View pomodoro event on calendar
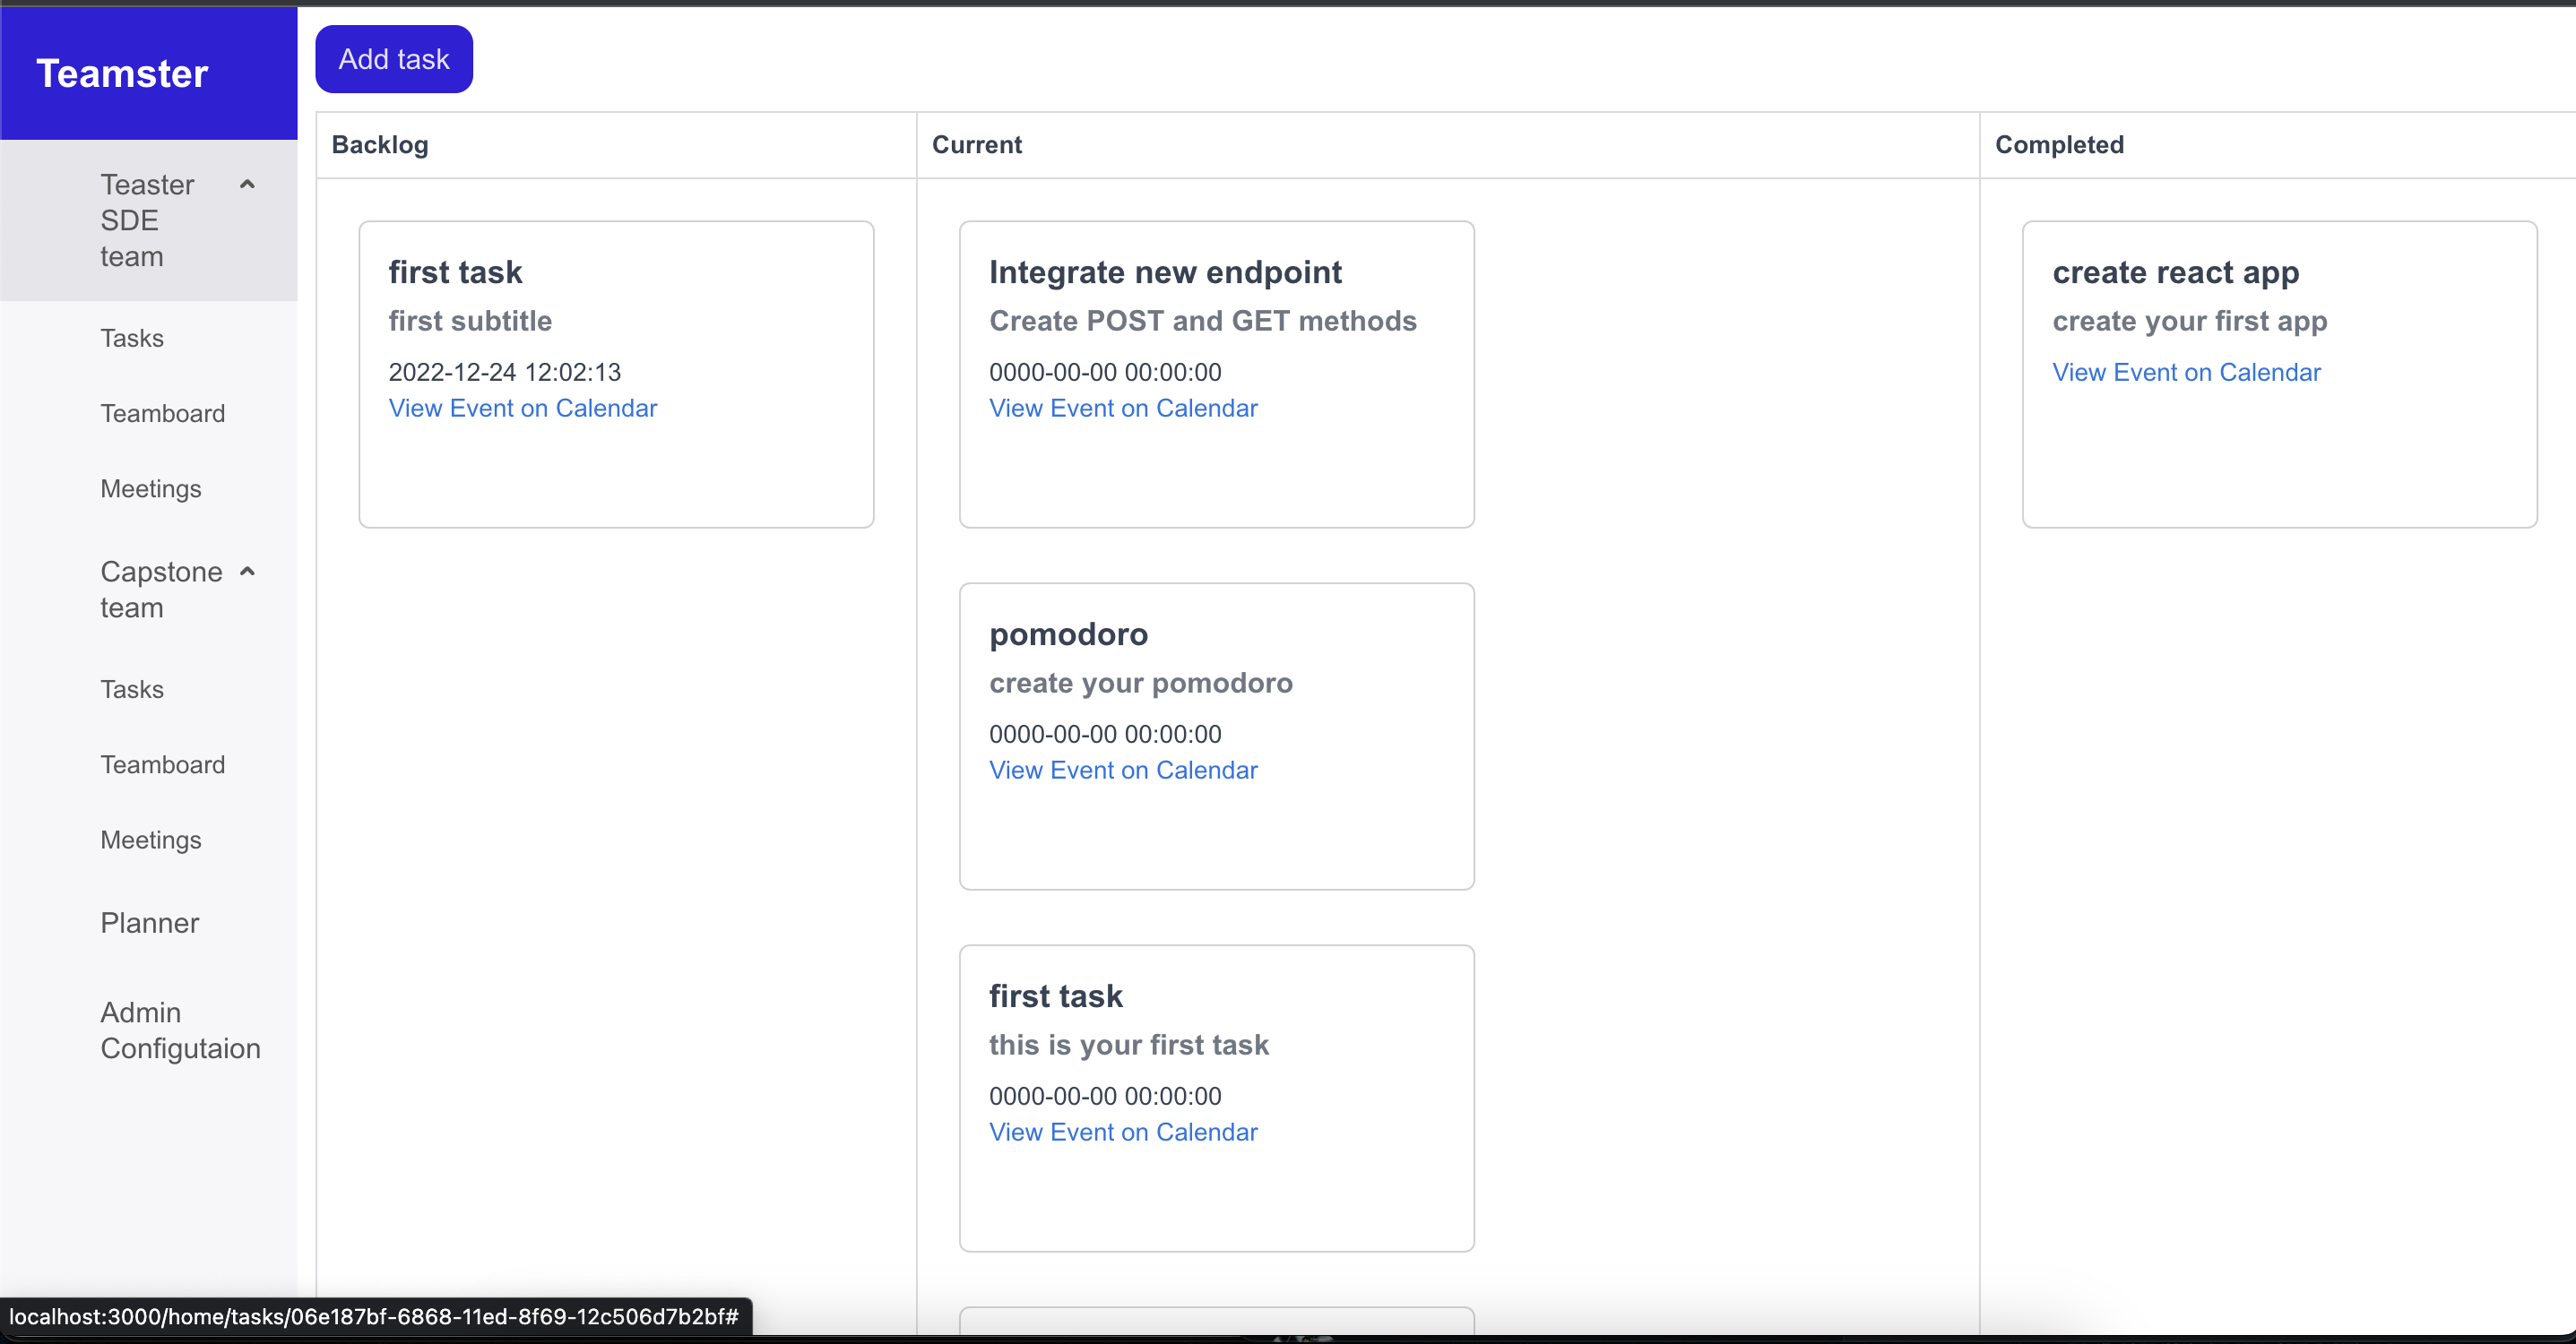 click(1123, 770)
